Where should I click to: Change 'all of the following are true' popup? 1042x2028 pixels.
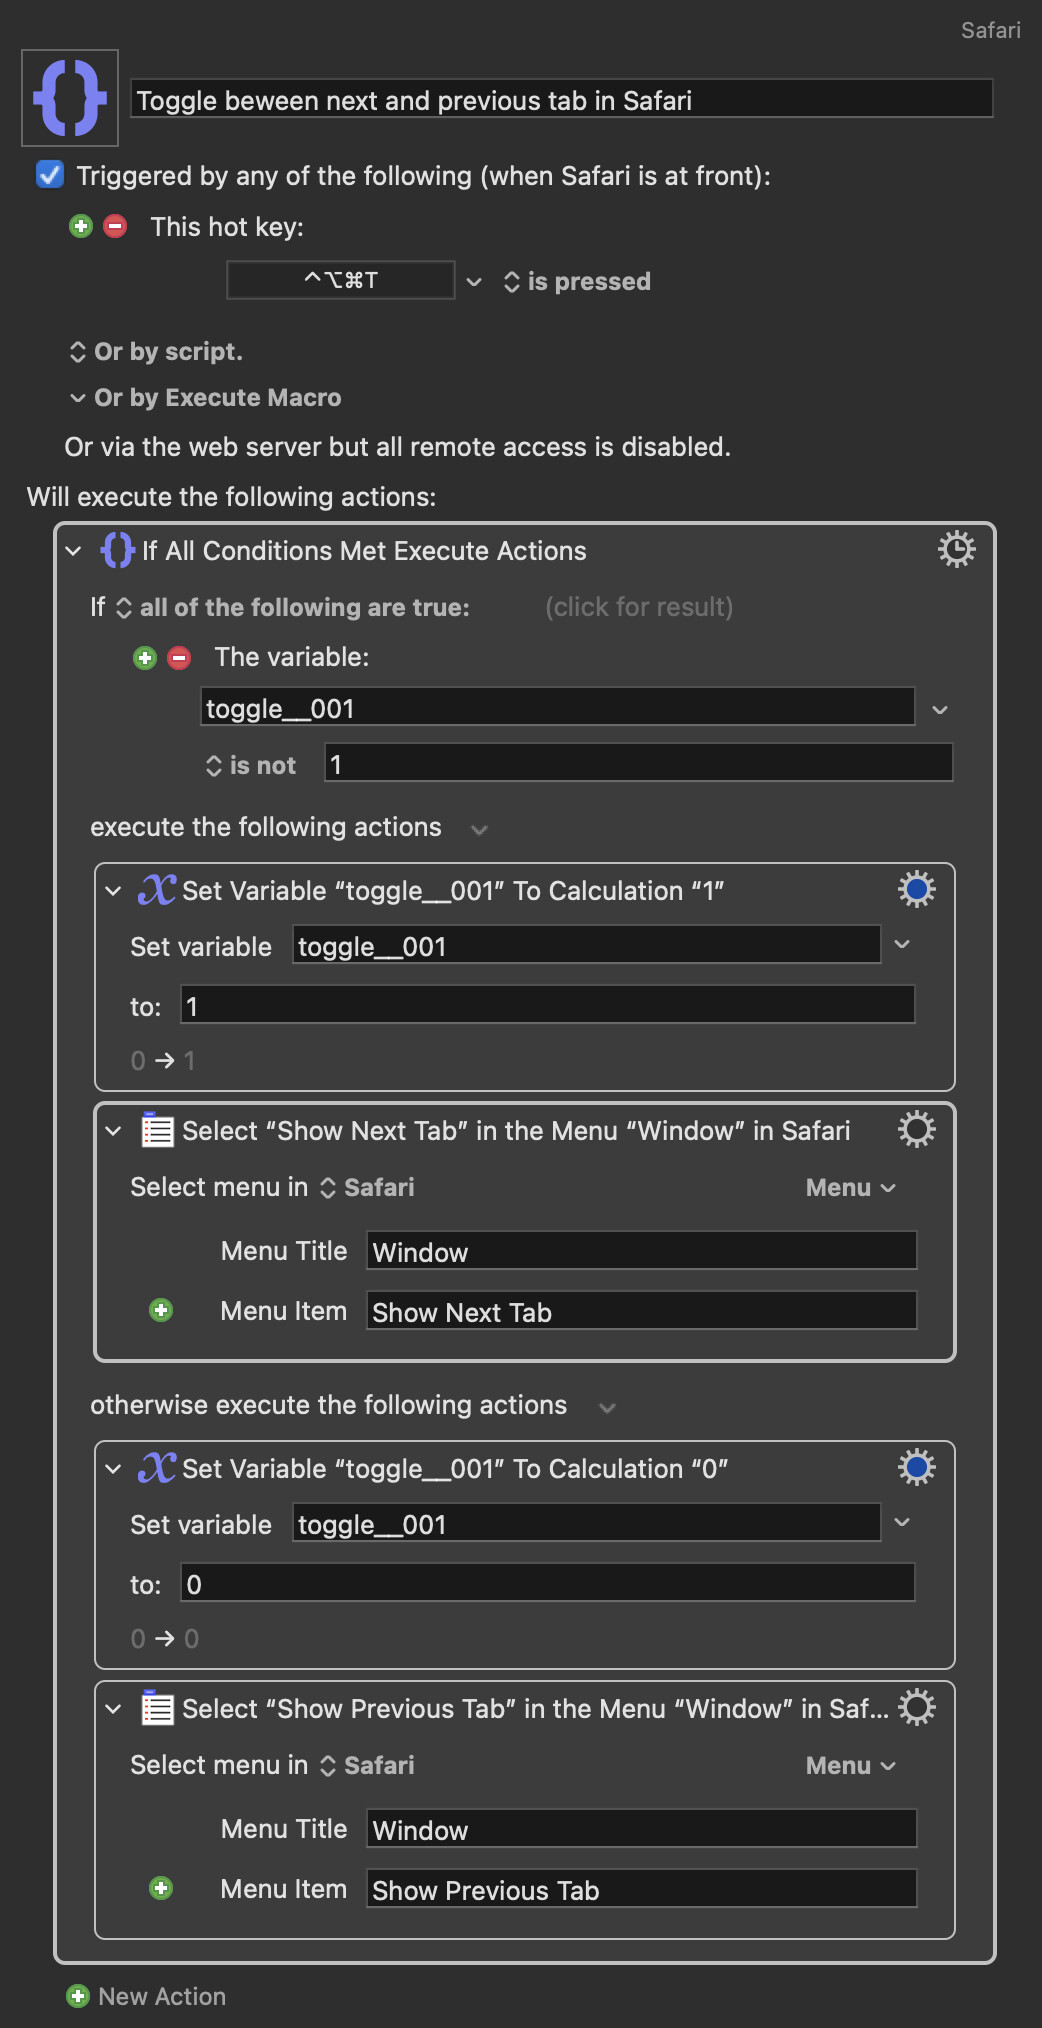(293, 607)
